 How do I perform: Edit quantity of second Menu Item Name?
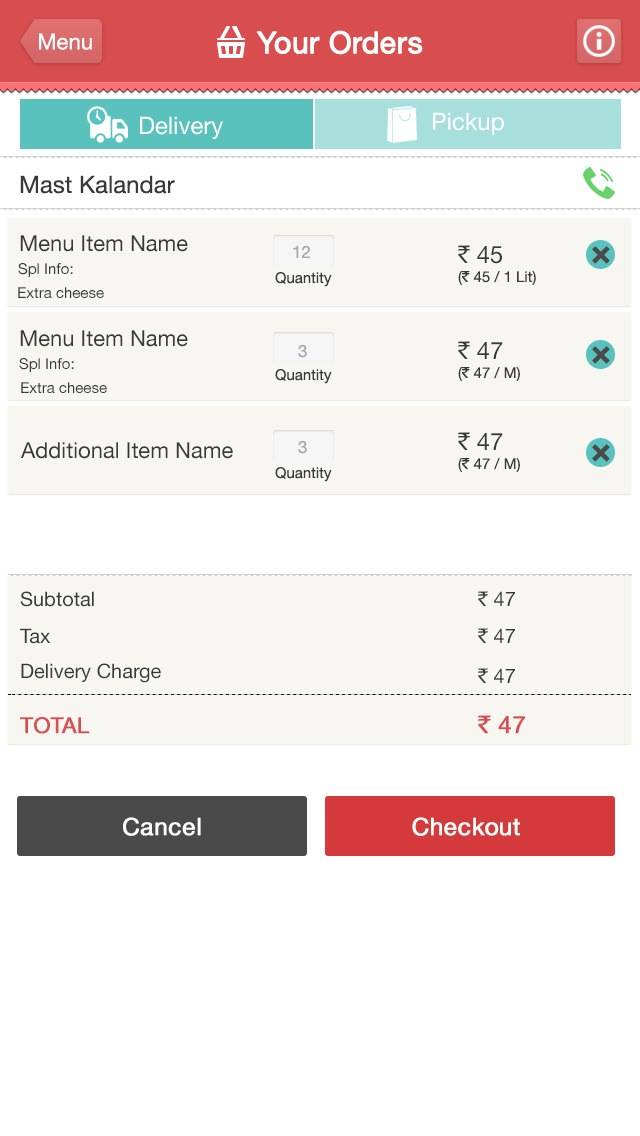[303, 351]
